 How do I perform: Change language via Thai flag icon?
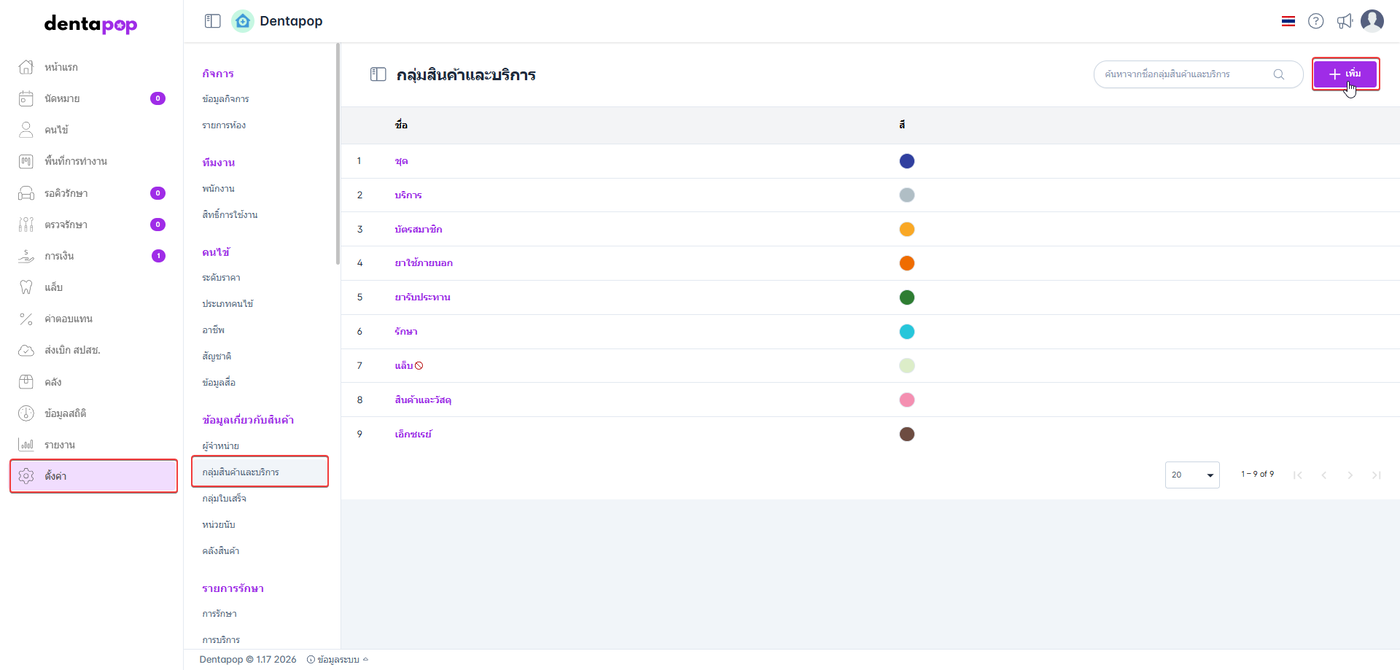point(1288,21)
